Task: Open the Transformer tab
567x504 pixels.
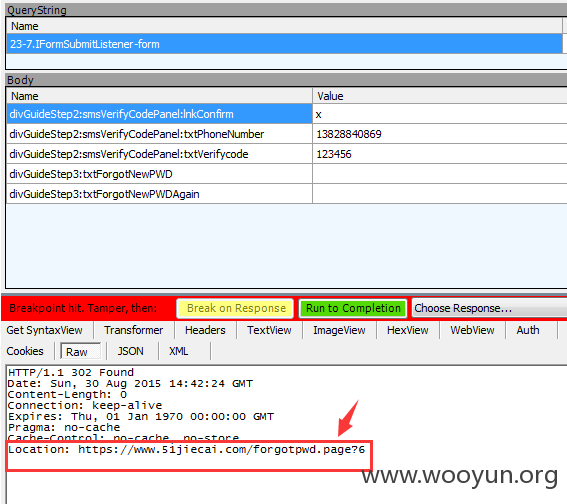Action: (134, 330)
